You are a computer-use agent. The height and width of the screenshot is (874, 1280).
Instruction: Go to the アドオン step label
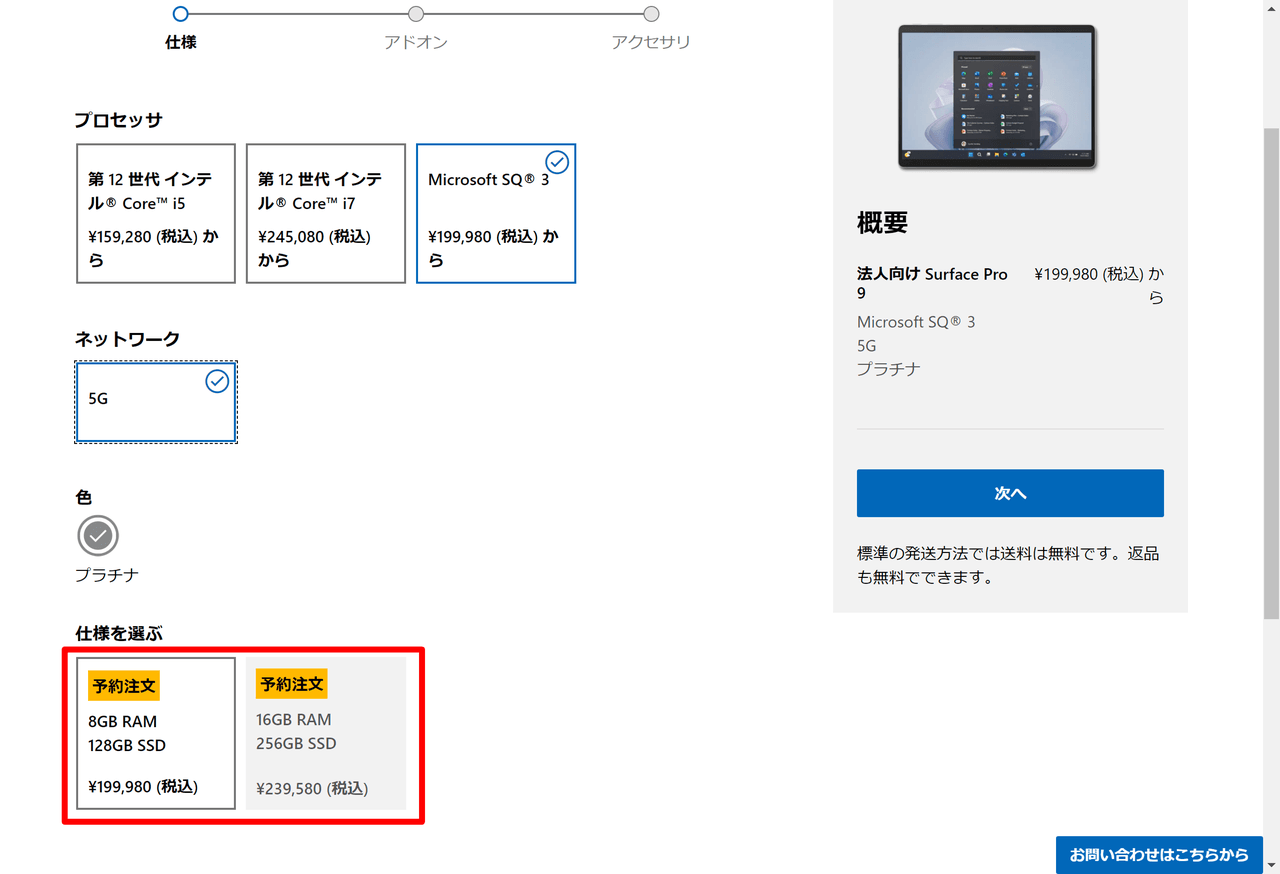pos(416,42)
